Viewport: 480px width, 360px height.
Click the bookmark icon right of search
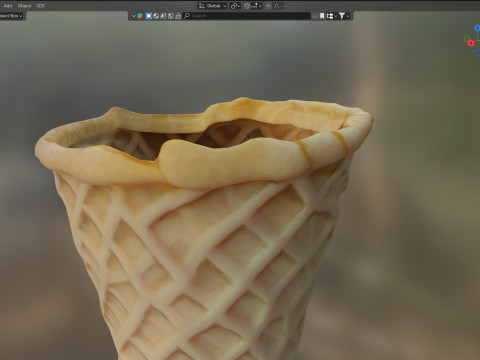pos(322,16)
